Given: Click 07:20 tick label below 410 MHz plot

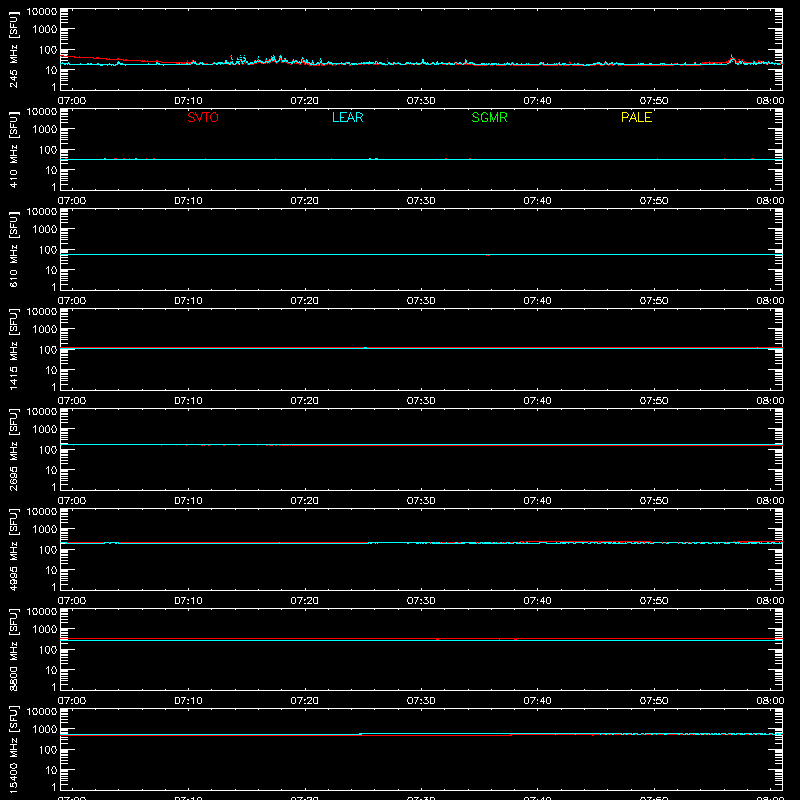Looking at the screenshot, I should (x=305, y=201).
